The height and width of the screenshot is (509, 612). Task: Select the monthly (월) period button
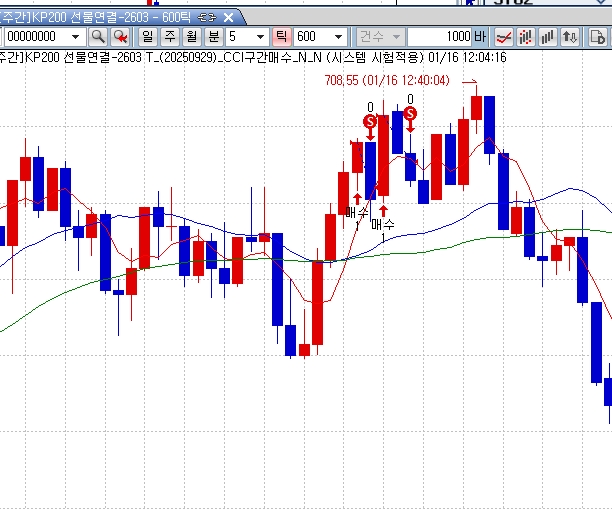tap(192, 37)
